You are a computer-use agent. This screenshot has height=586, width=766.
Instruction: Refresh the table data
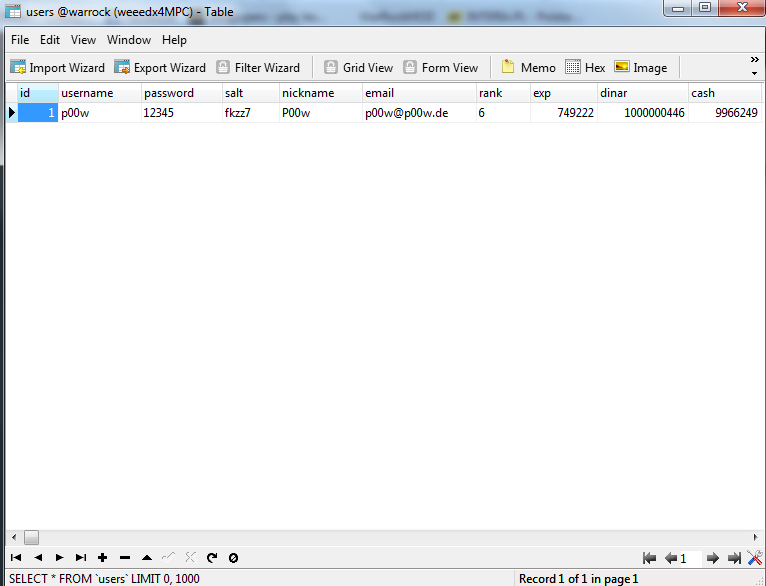tap(212, 558)
